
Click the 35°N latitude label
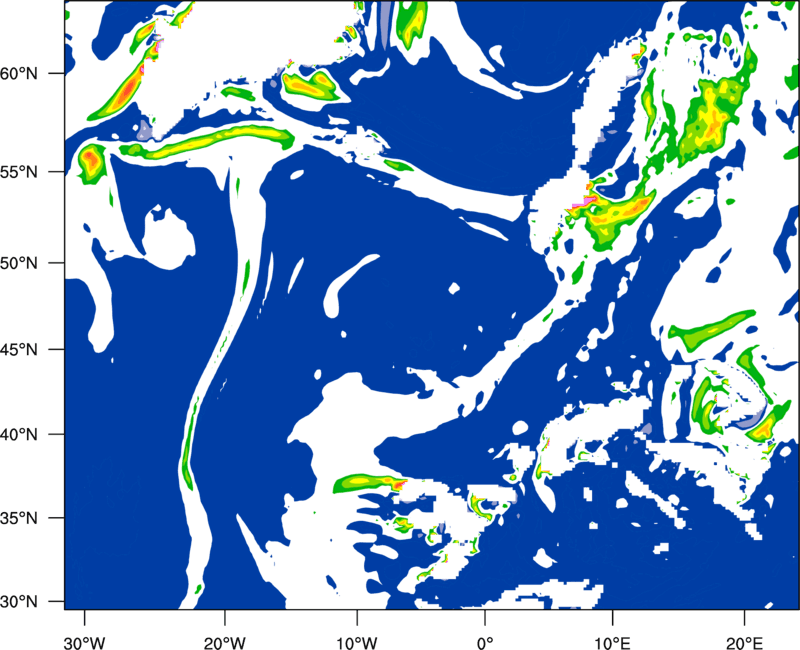(20, 518)
